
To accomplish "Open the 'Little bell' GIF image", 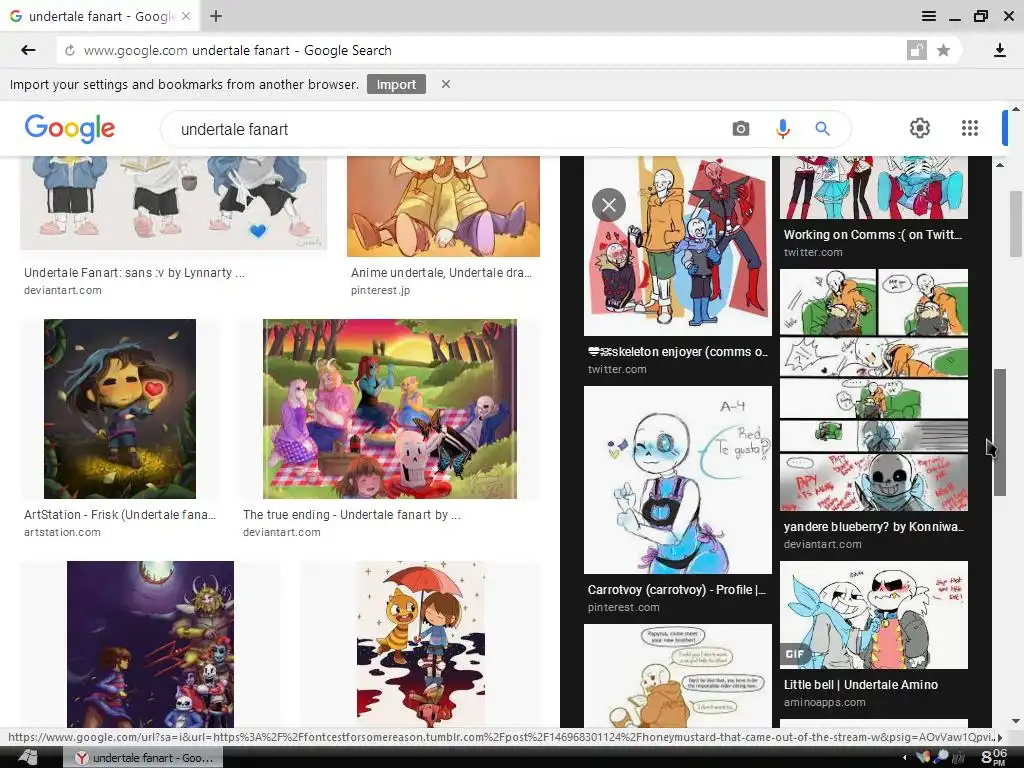I will [874, 615].
